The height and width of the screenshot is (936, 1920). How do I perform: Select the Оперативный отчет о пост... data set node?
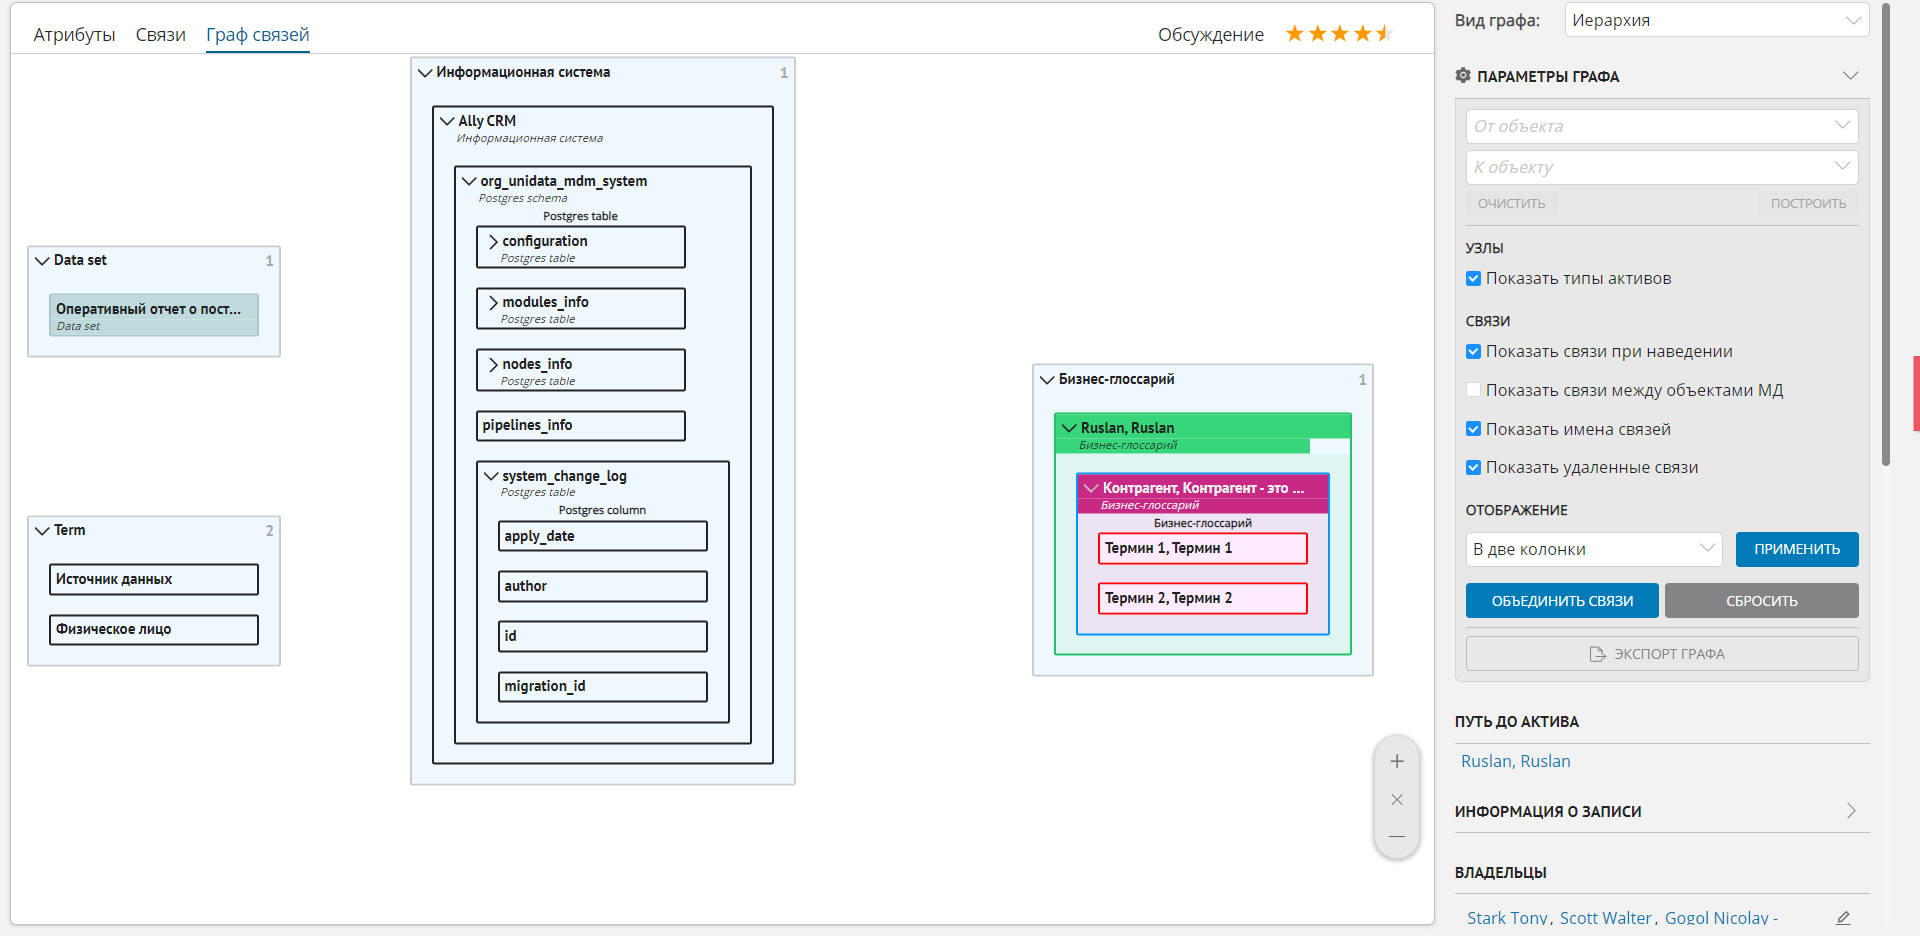pos(154,315)
